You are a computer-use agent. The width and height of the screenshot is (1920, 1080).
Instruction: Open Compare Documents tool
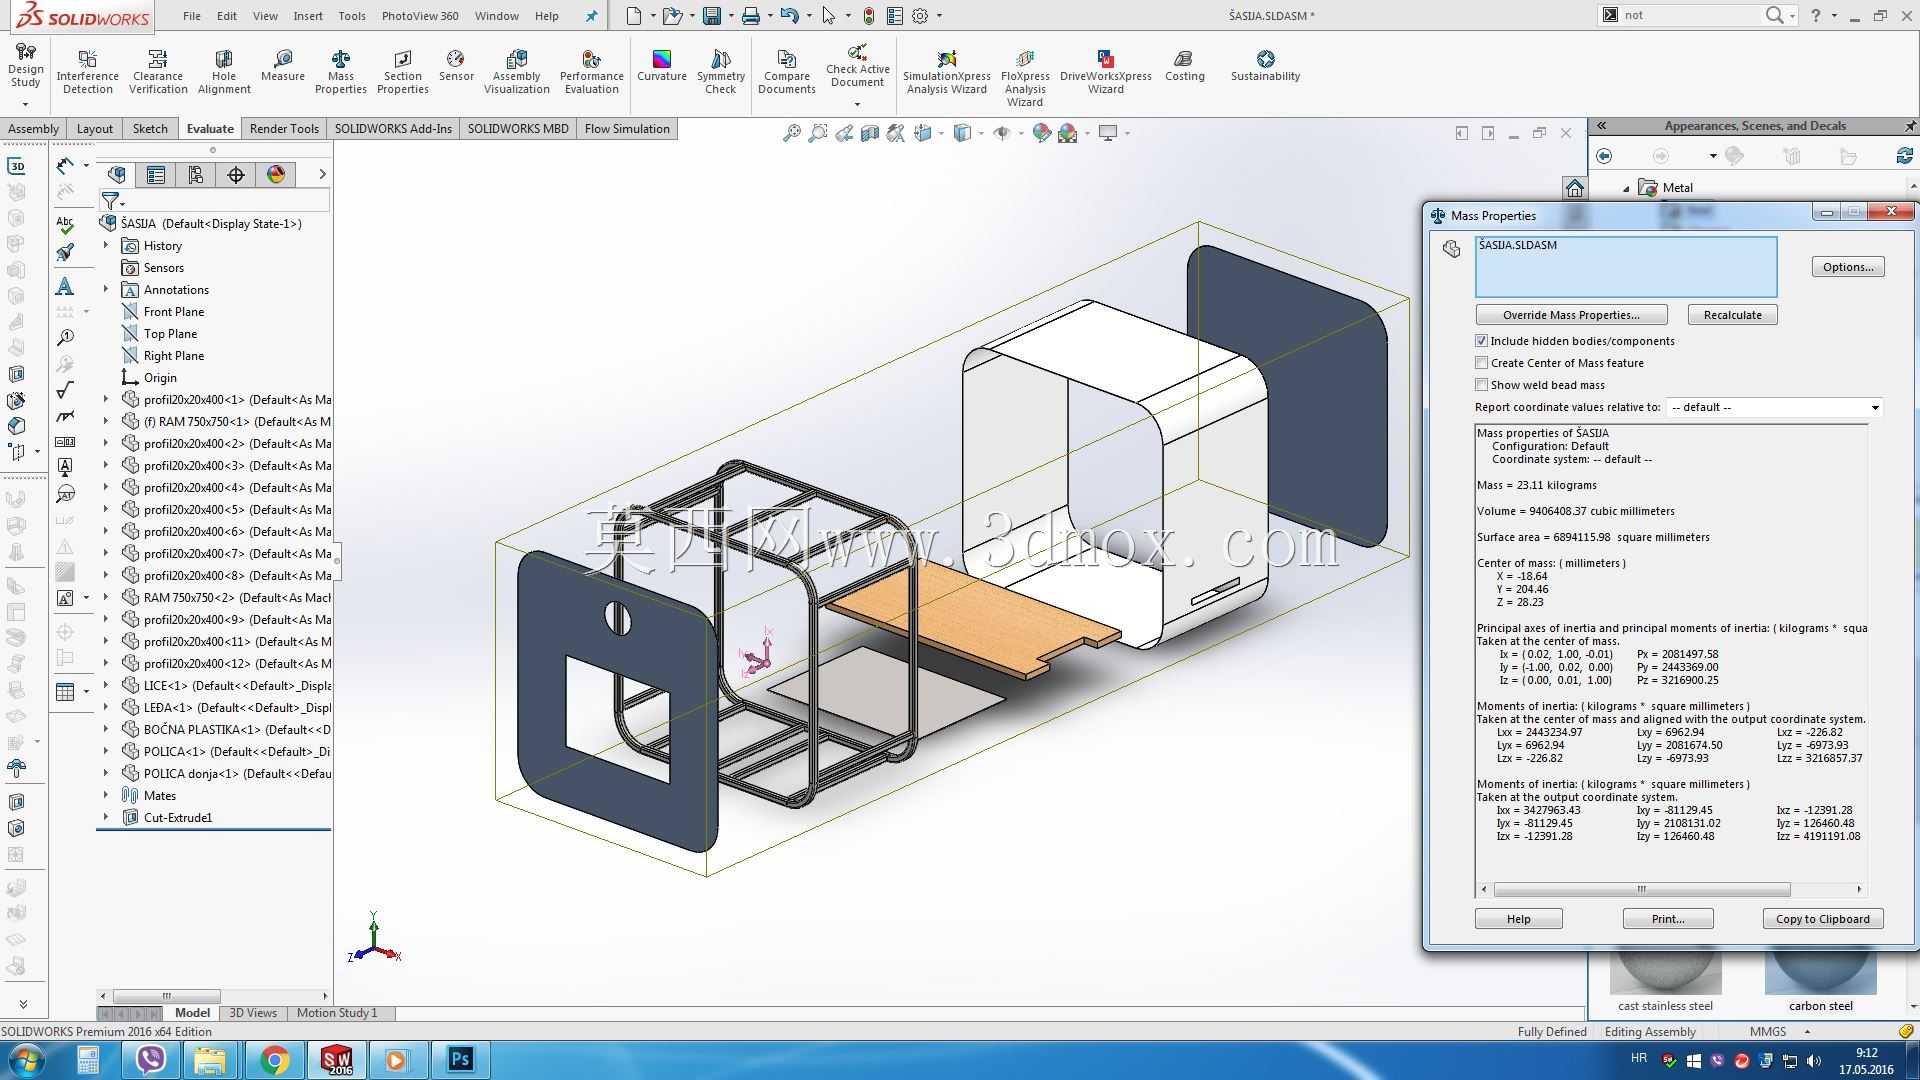coord(787,72)
